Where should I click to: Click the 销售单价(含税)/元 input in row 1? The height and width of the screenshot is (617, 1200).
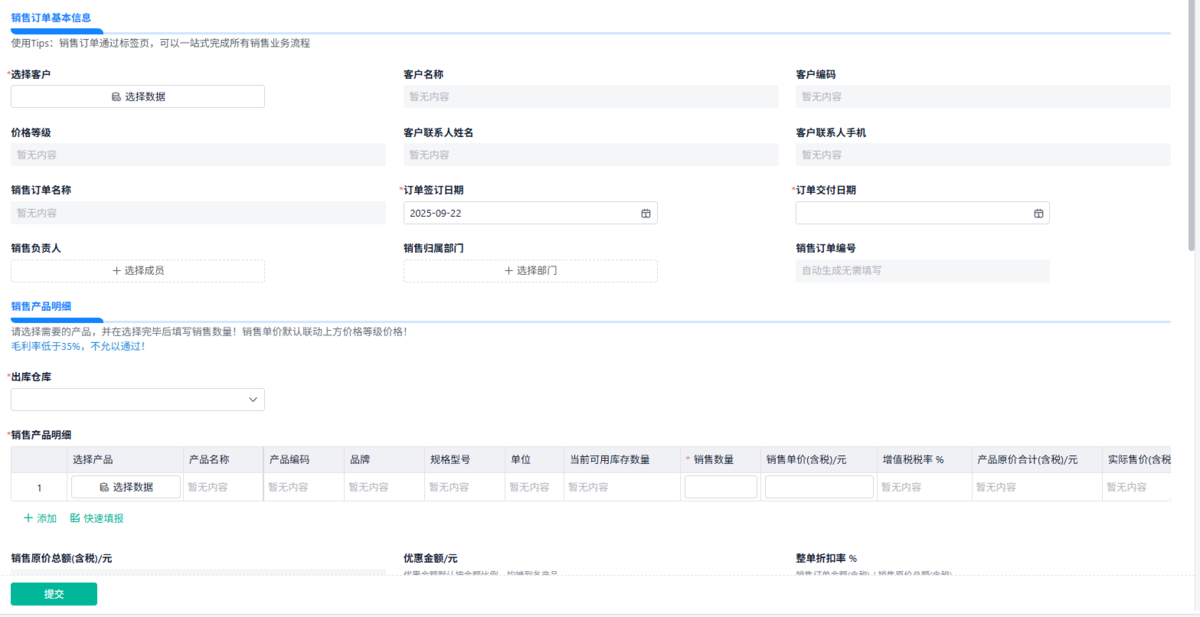pyautogui.click(x=819, y=487)
